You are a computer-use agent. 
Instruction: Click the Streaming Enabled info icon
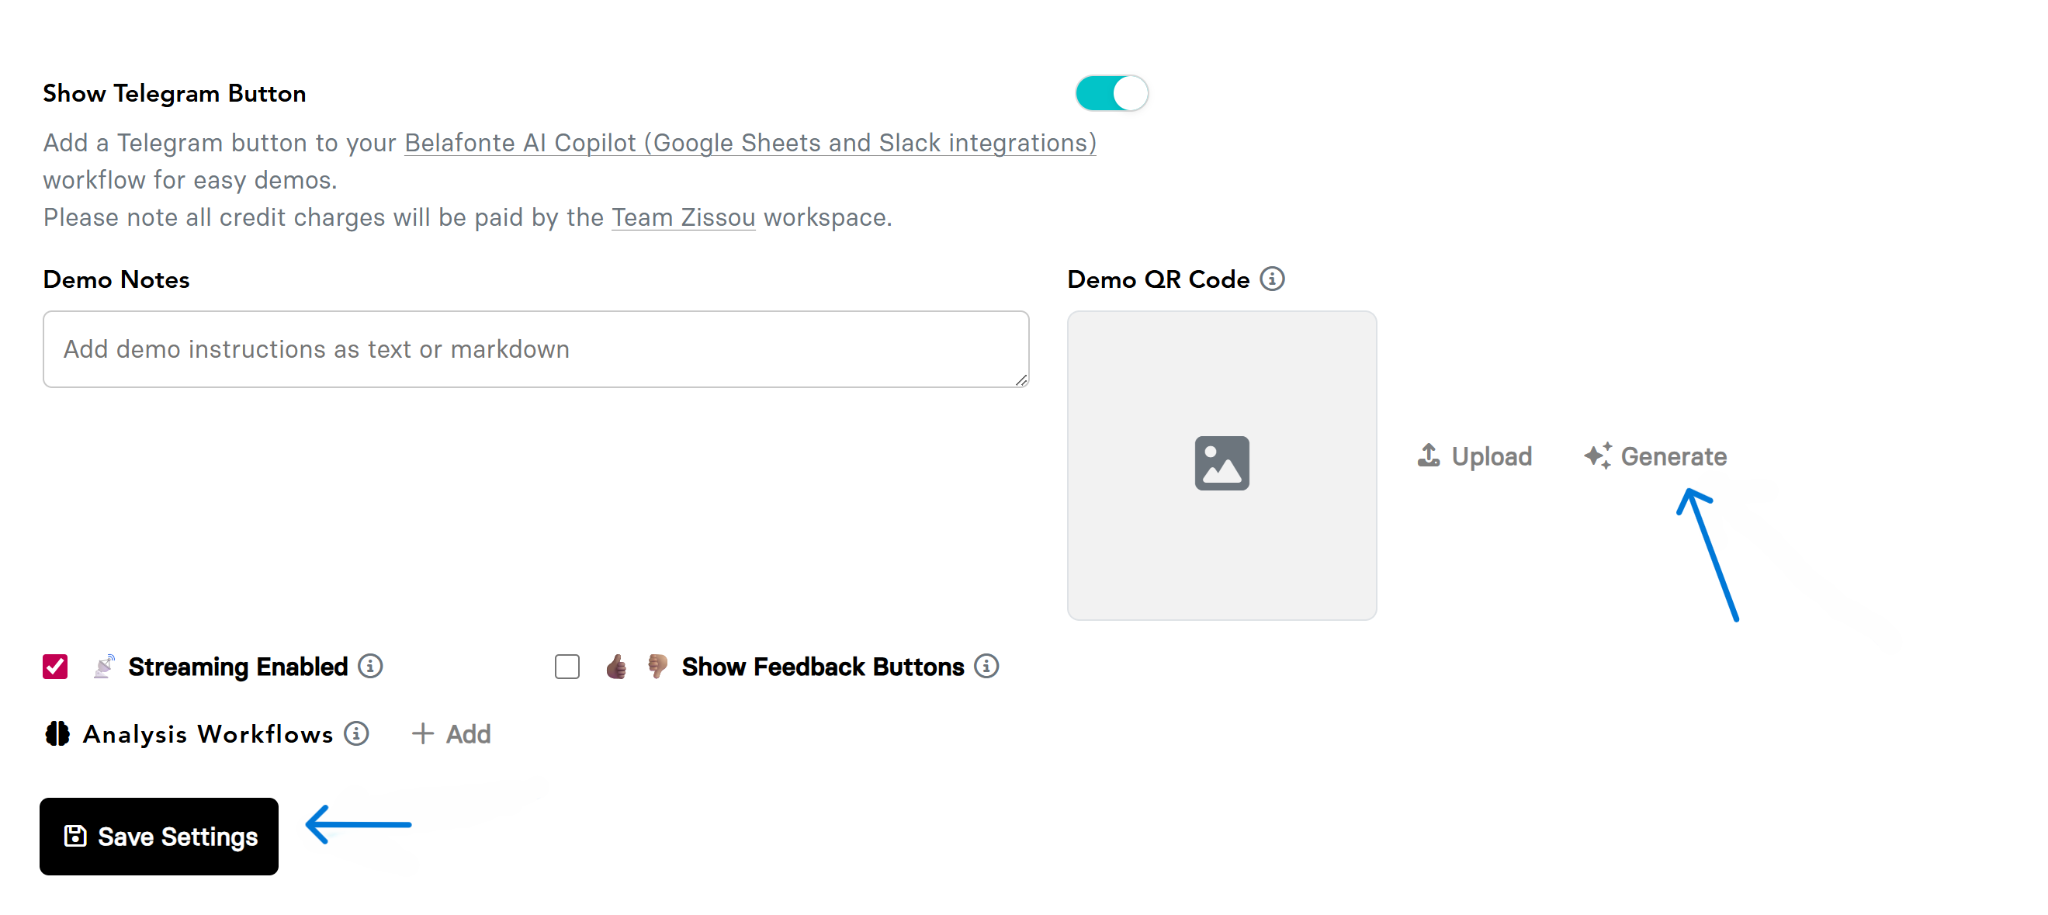click(x=370, y=666)
